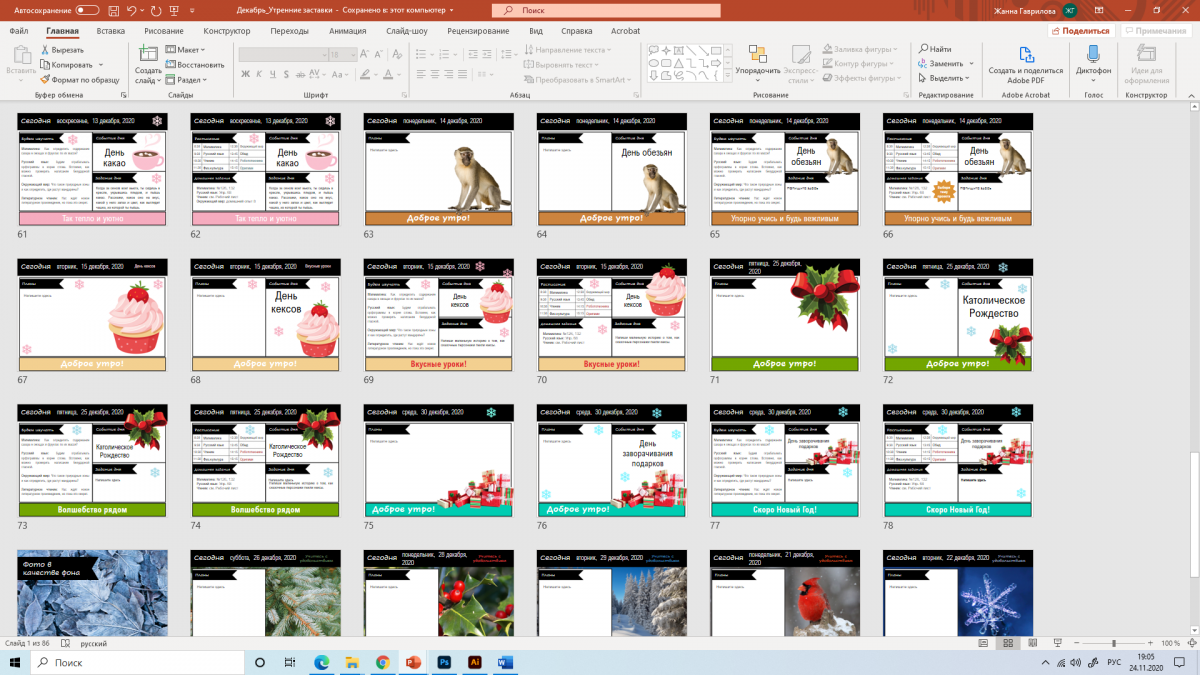Image resolution: width=1200 pixels, height=675 pixels.
Task: Click Вырезать cut button
Action: [61, 49]
